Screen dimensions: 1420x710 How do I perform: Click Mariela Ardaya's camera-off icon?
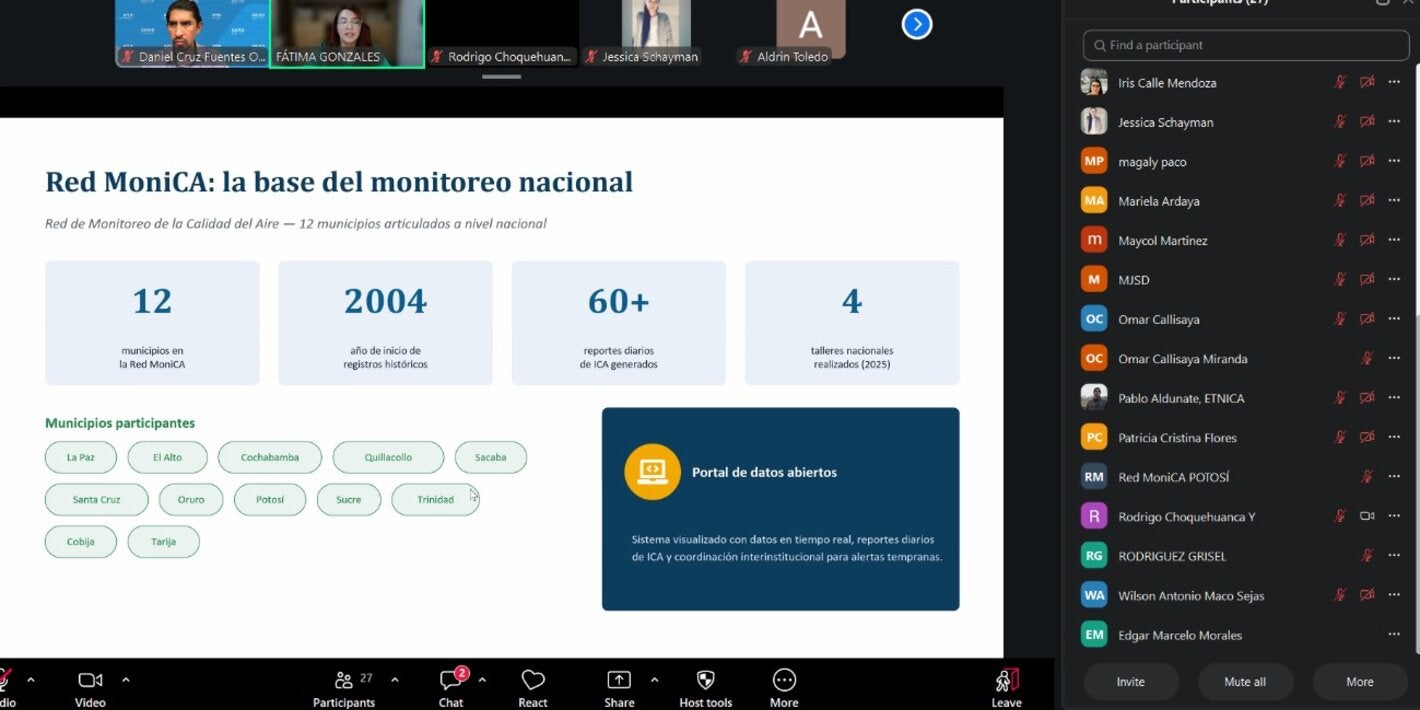pyautogui.click(x=1367, y=201)
